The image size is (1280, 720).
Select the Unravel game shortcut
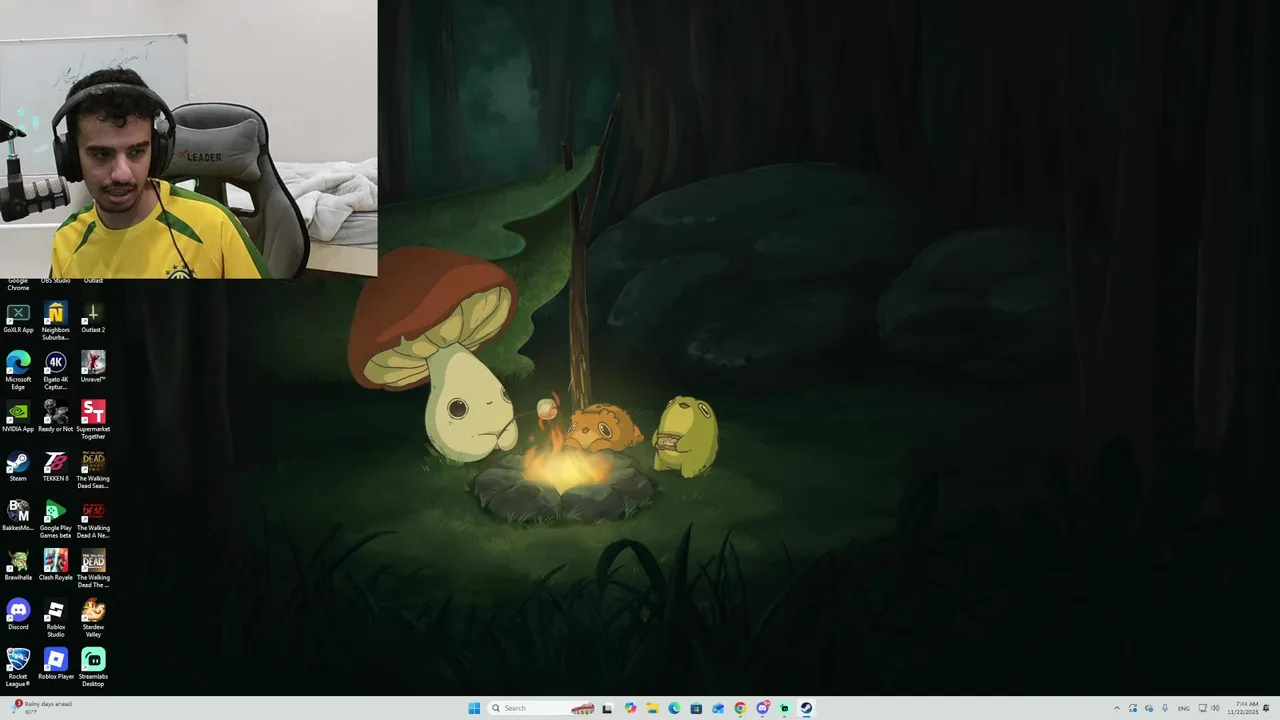[93, 367]
